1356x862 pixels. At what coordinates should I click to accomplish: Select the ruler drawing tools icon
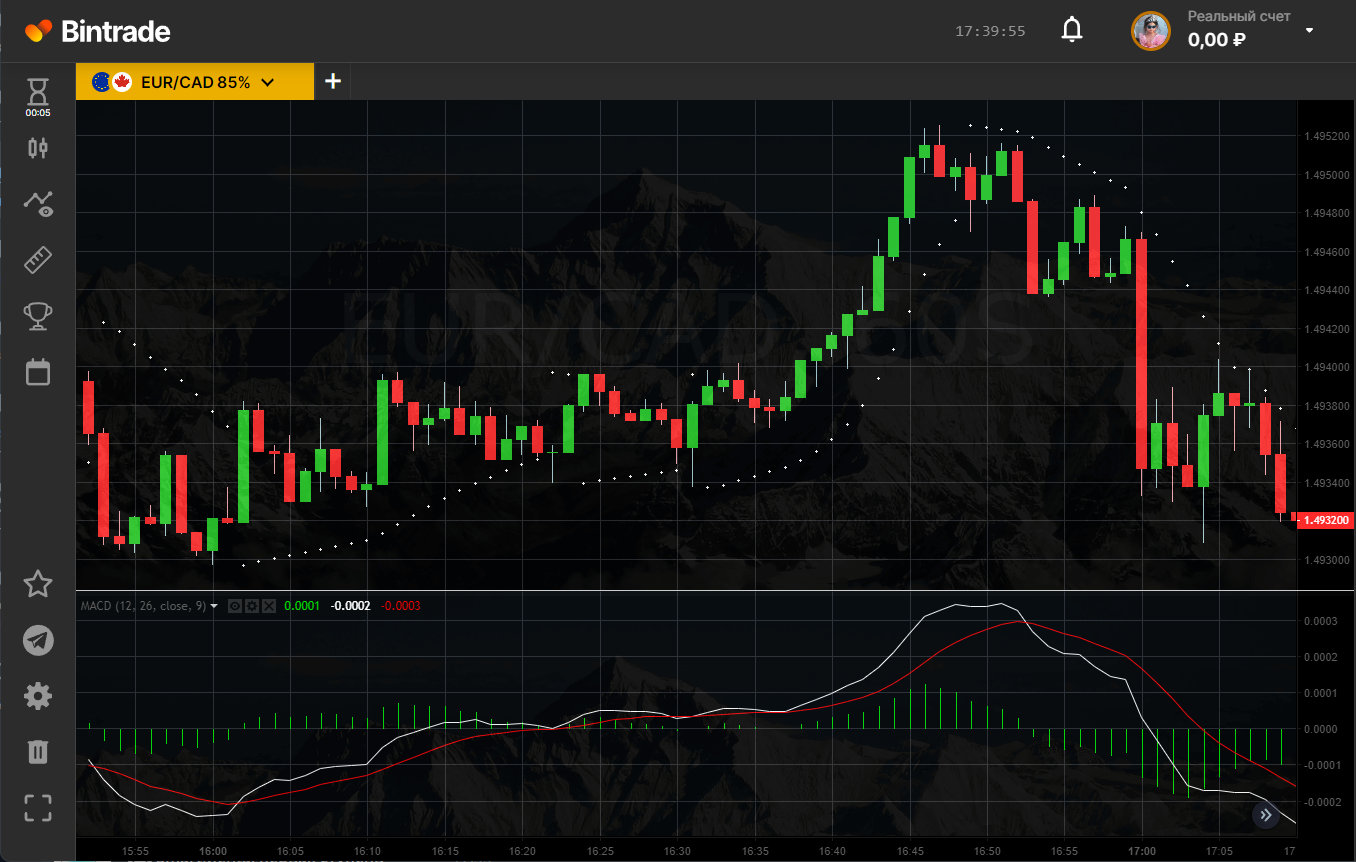click(x=38, y=261)
